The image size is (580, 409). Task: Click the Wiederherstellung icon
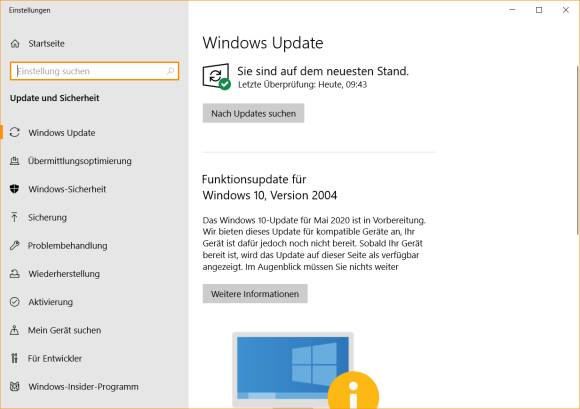[x=14, y=274]
